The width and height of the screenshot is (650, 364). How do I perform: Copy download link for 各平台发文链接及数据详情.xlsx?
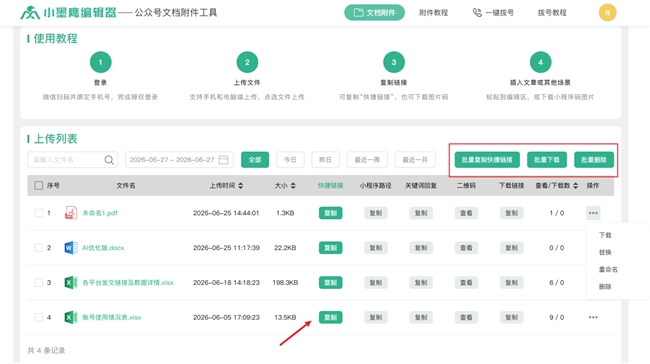511,282
